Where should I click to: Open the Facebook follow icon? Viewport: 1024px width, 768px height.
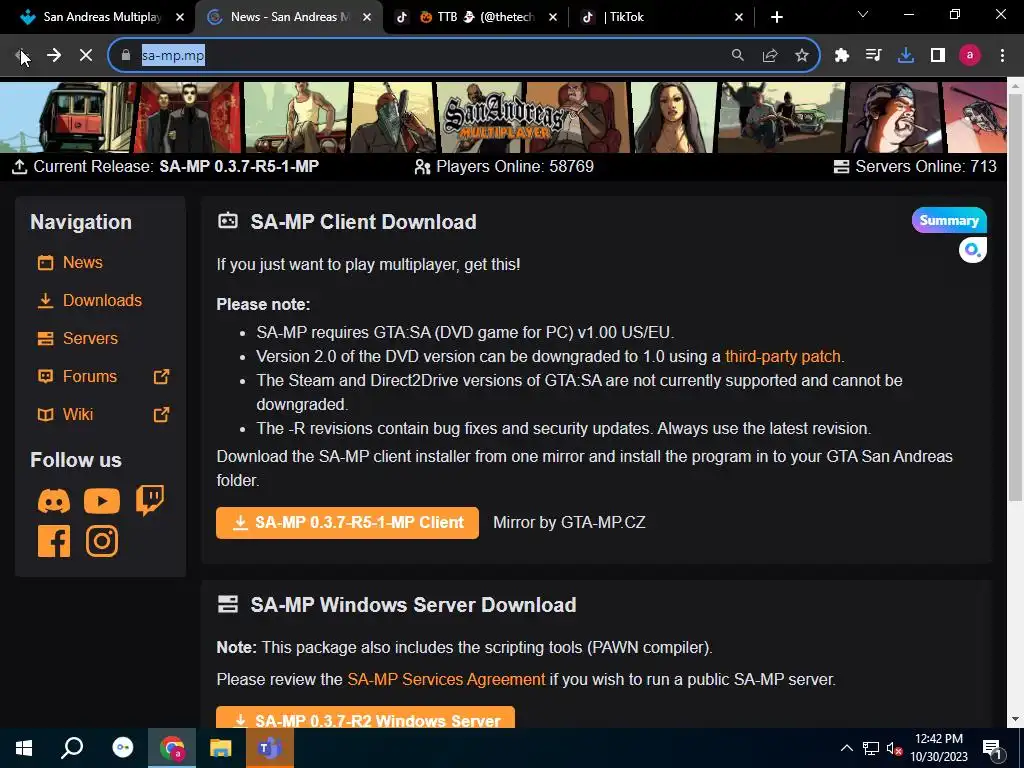click(x=54, y=541)
